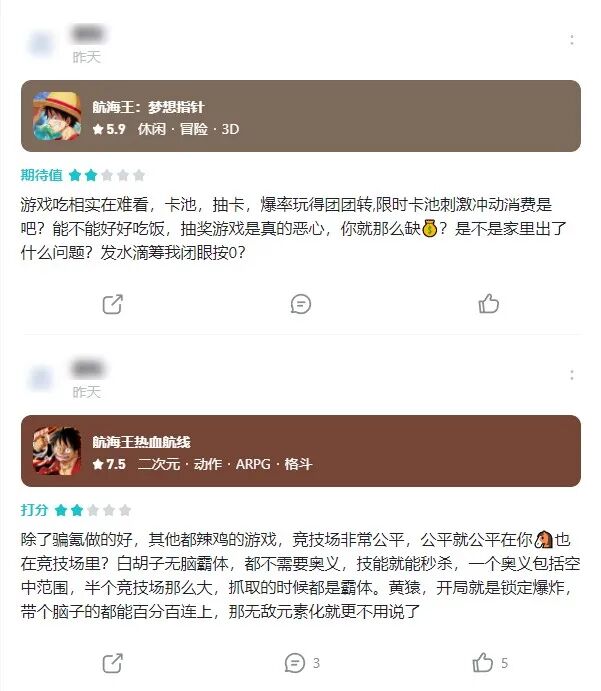Open the 航海王：梦想指针 game card
This screenshot has width=601, height=691.
pyautogui.click(x=301, y=116)
